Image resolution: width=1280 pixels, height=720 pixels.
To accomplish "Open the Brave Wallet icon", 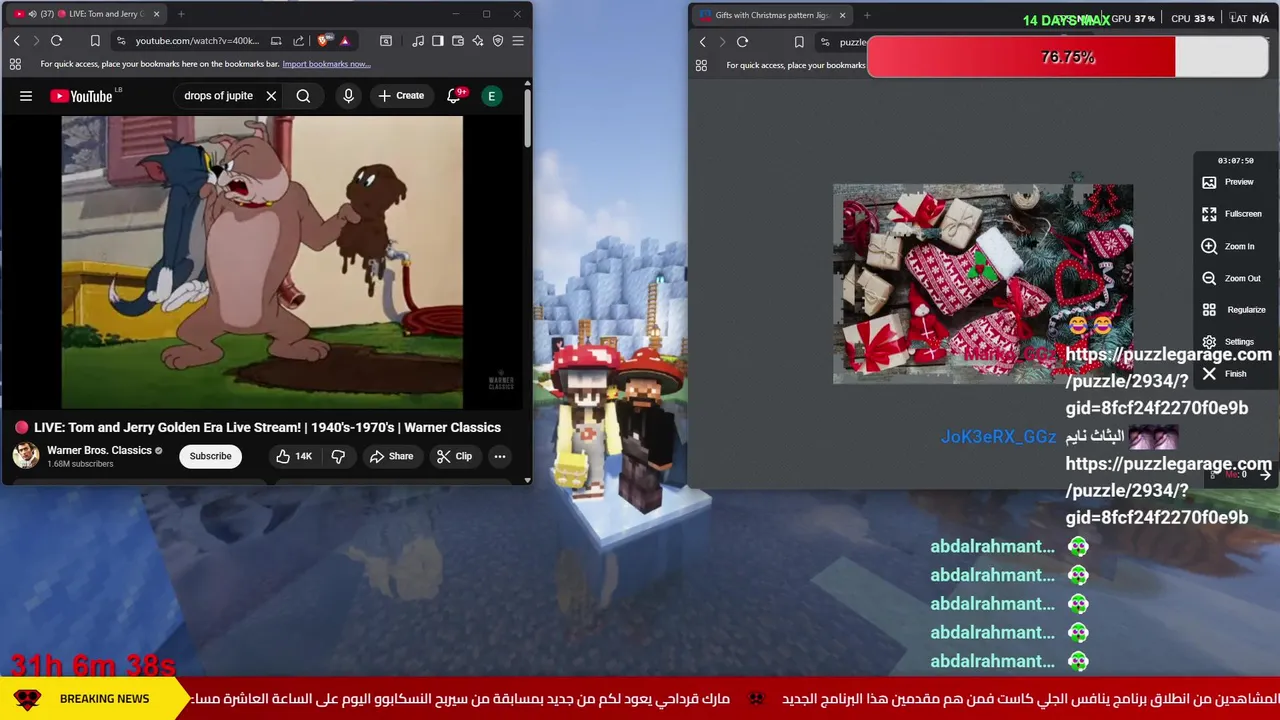I will 458,41.
